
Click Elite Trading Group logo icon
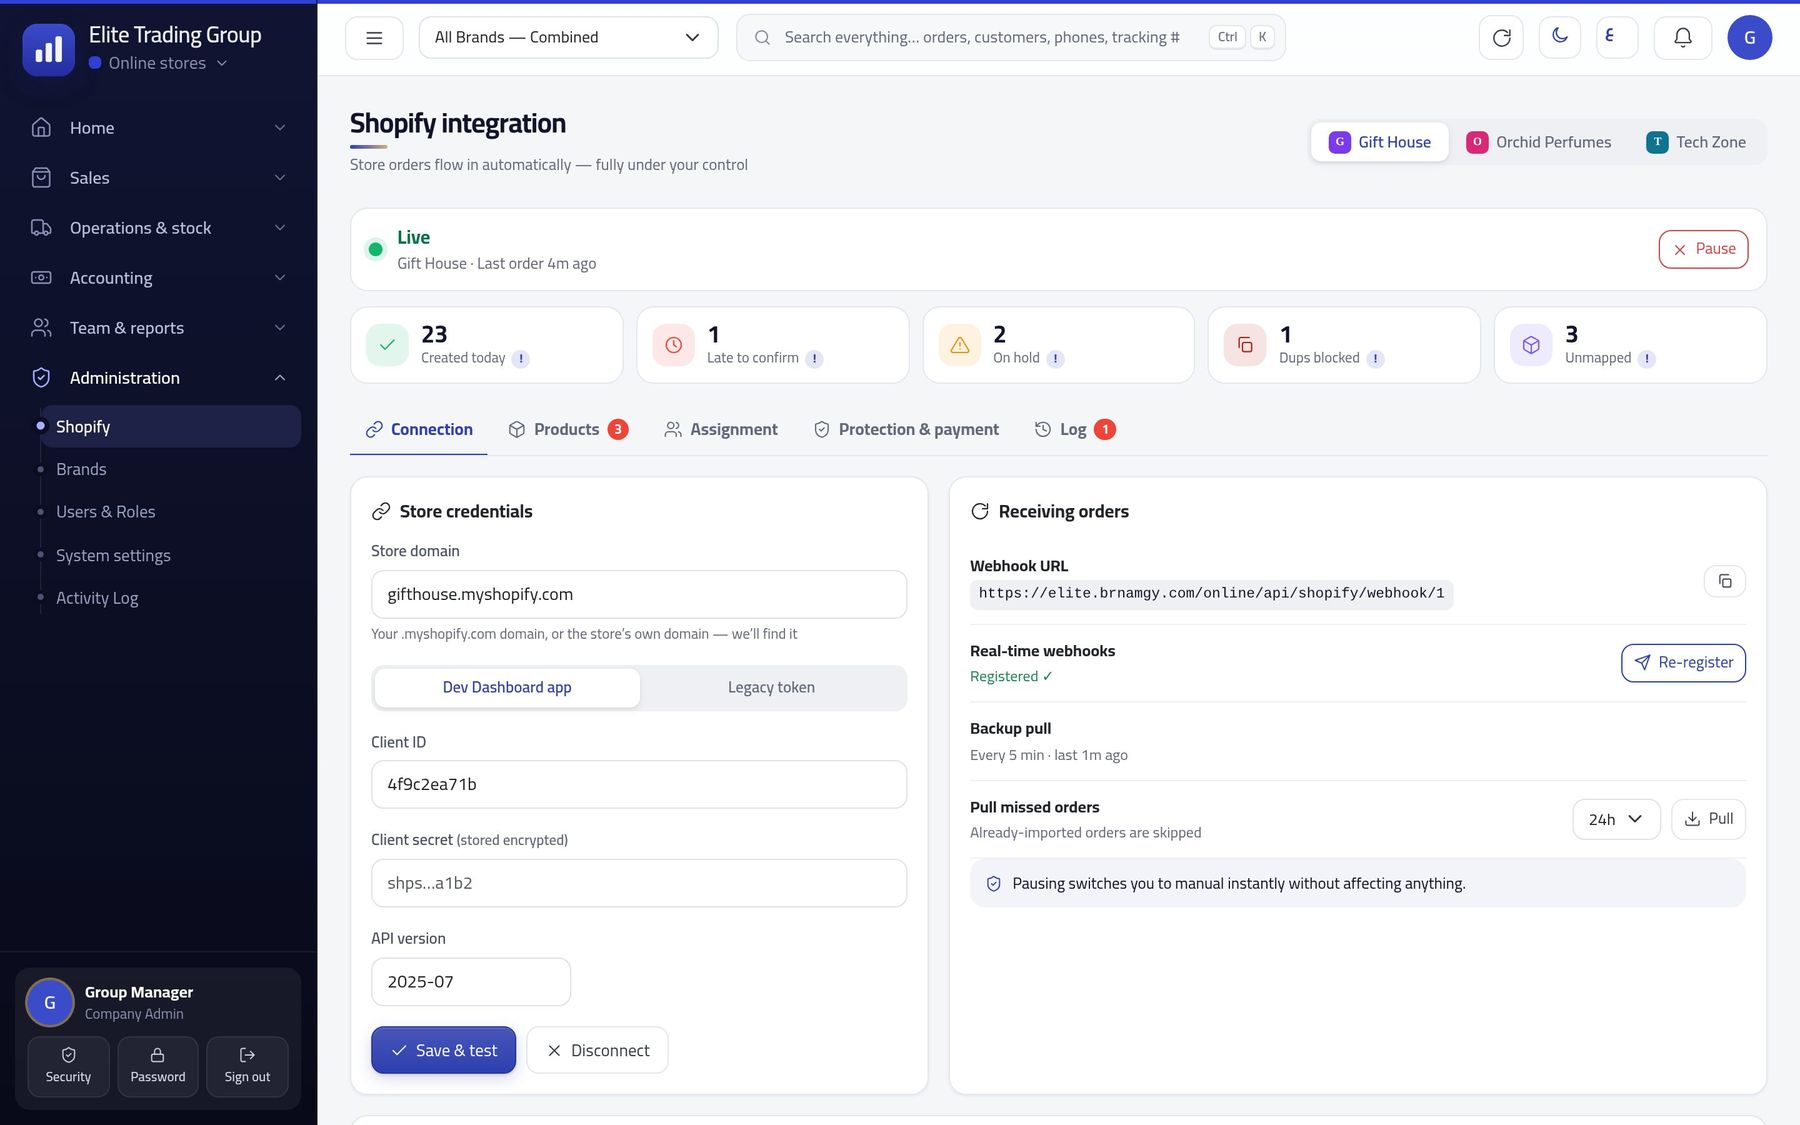coord(48,49)
